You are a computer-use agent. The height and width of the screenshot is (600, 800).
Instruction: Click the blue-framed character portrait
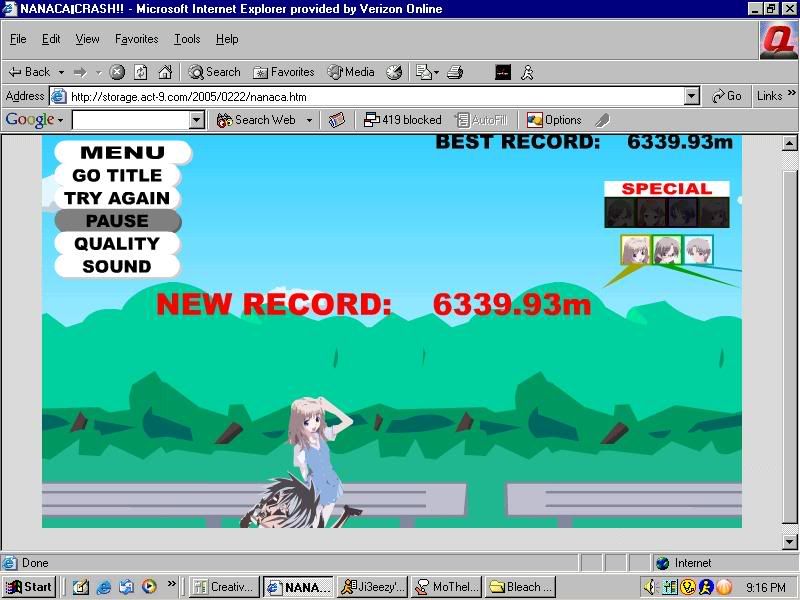[x=697, y=250]
